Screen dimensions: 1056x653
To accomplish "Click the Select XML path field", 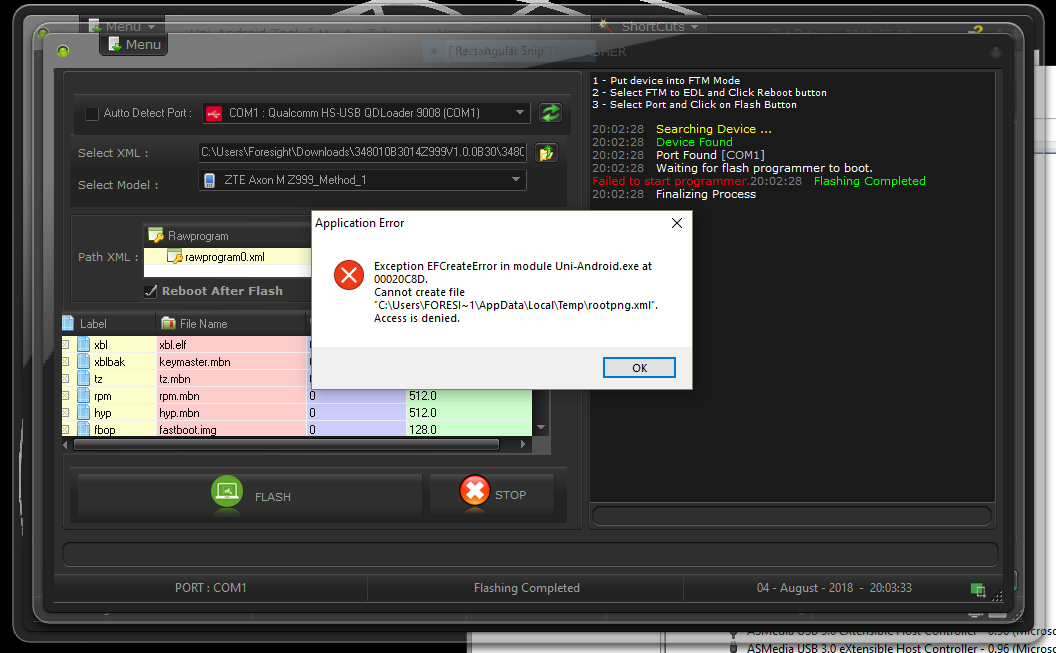I will [x=362, y=152].
